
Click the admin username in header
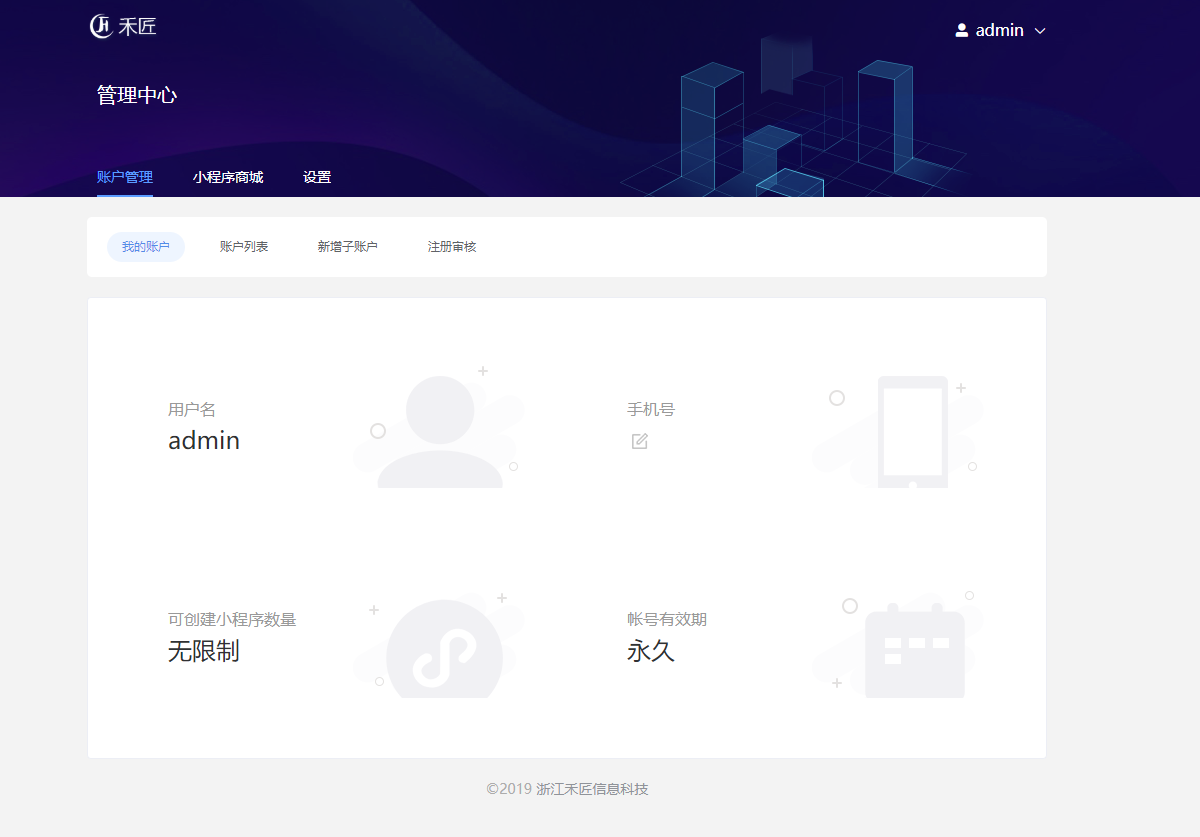[1000, 30]
